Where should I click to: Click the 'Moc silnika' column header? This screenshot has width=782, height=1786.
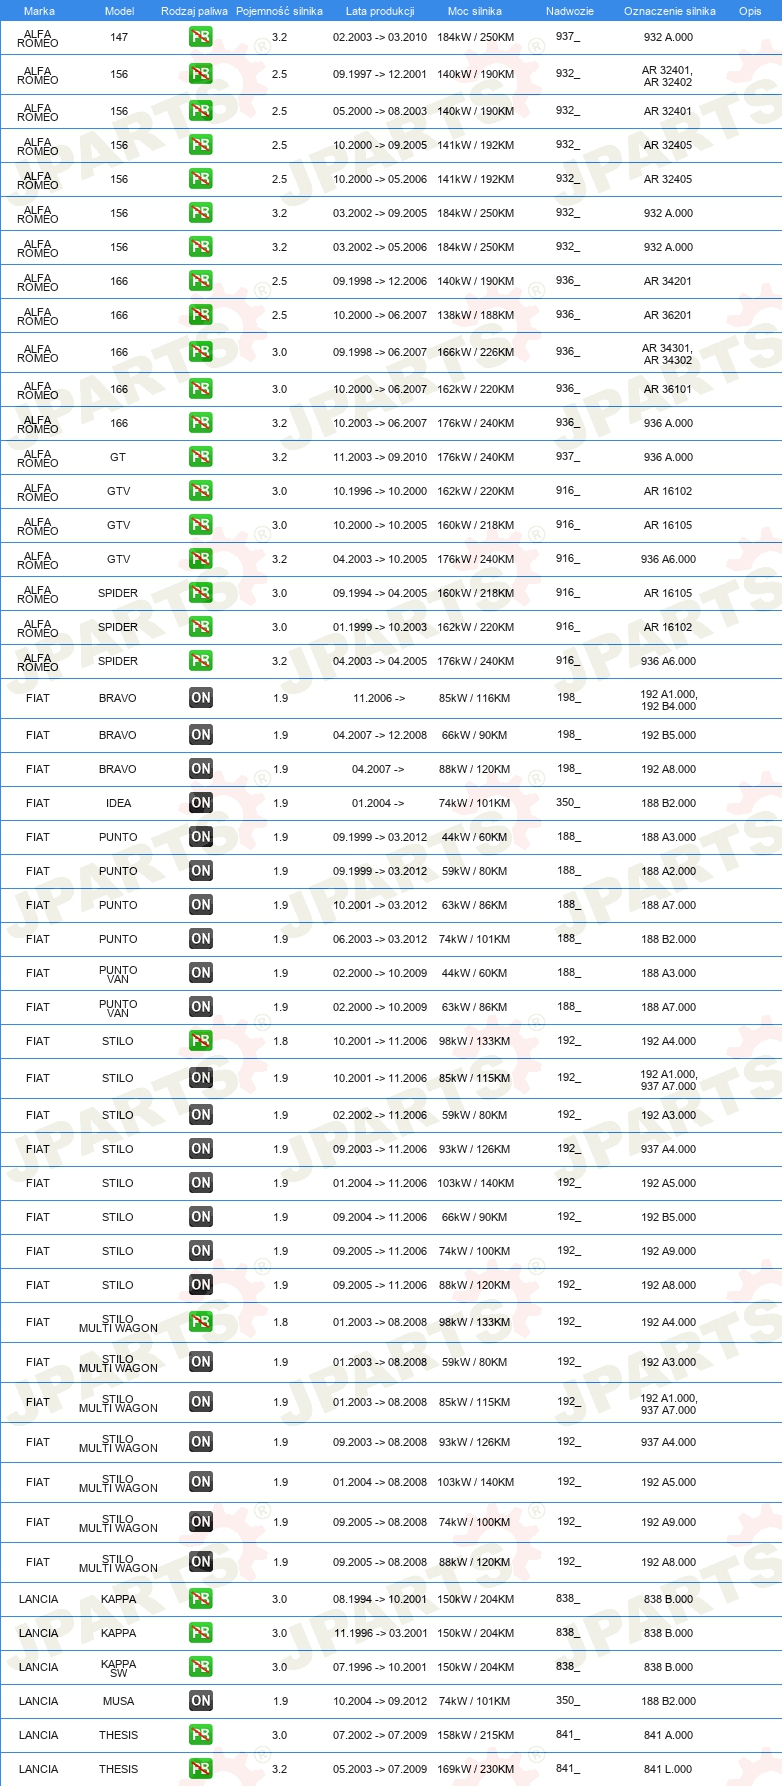point(475,11)
